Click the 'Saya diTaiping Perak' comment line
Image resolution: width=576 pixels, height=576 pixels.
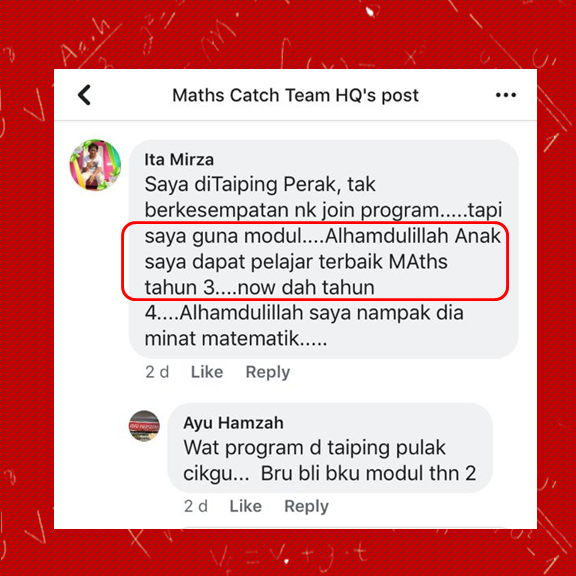click(x=260, y=184)
